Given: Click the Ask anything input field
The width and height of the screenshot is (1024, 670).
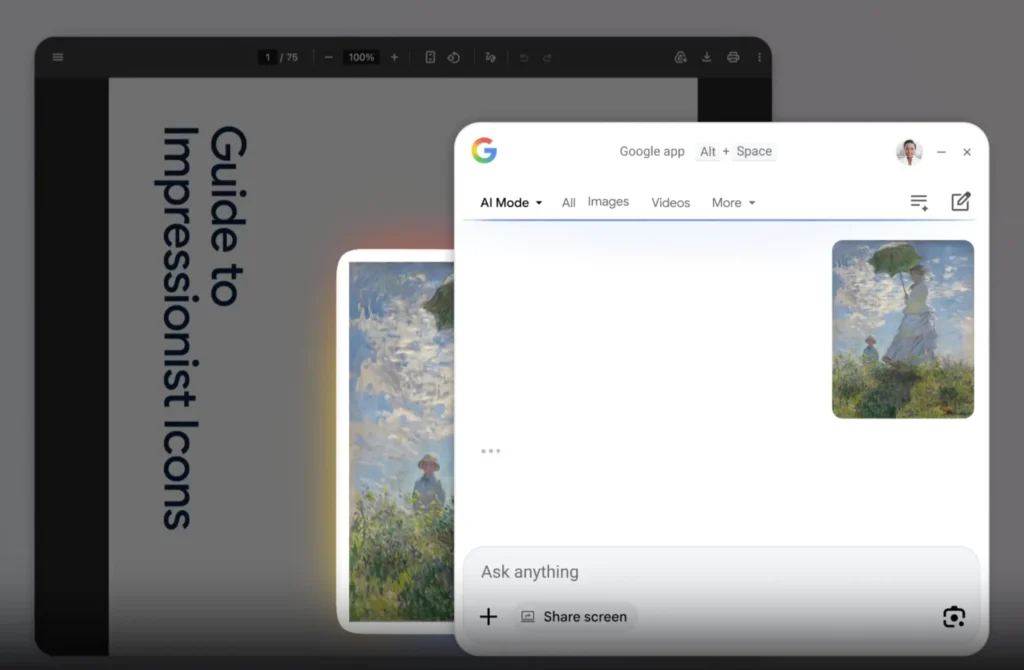Looking at the screenshot, I should click(700, 572).
